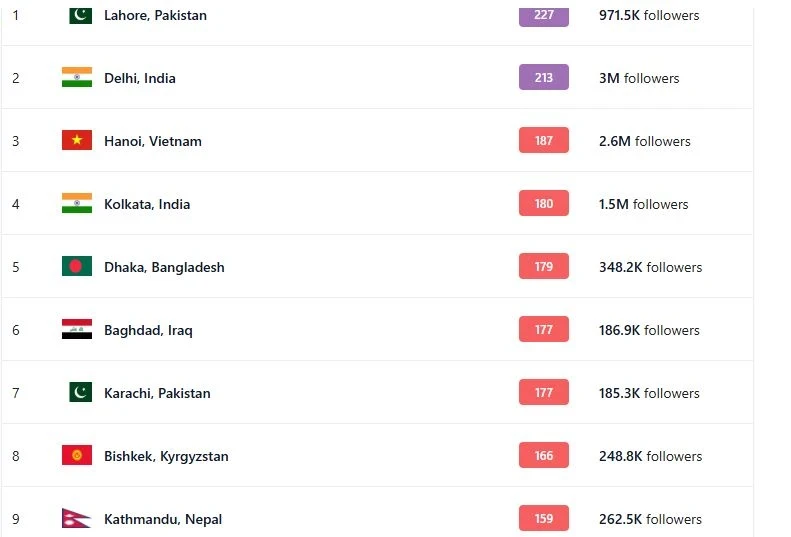791x537 pixels.
Task: Click the red 159 AQI badge for Kathmandu
Action: (544, 519)
